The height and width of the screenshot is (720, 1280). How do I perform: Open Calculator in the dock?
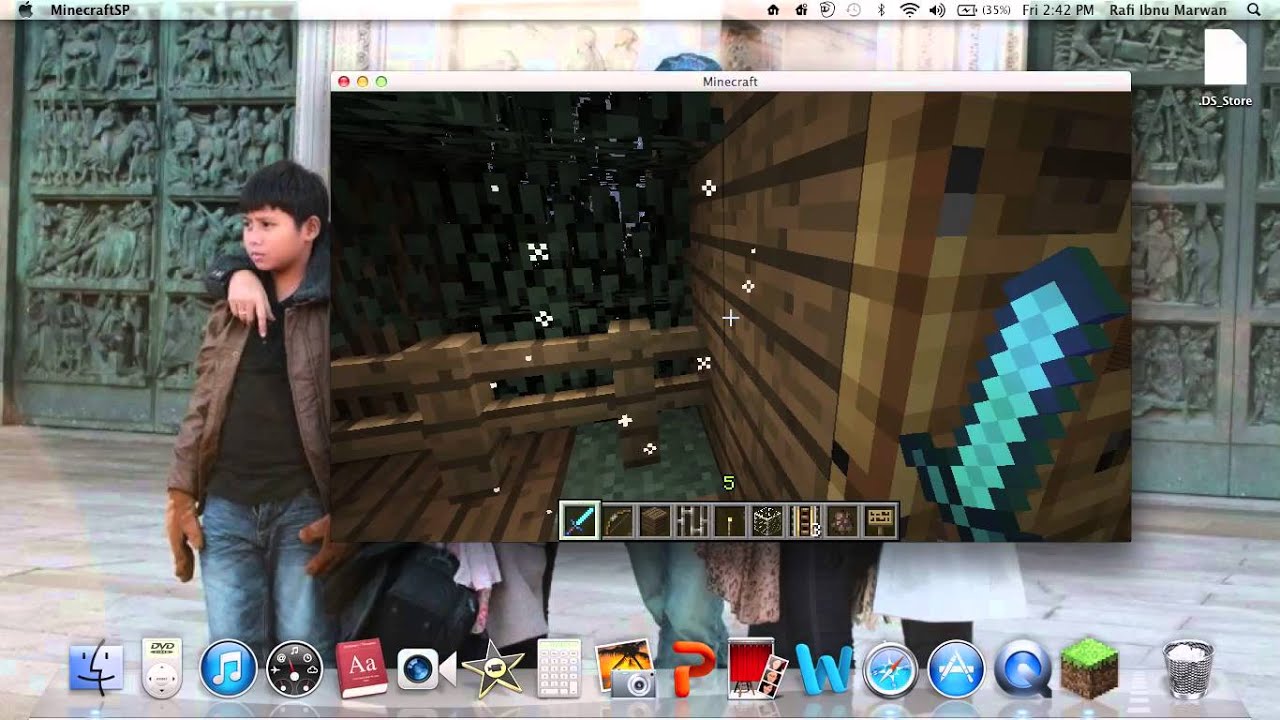pos(559,669)
